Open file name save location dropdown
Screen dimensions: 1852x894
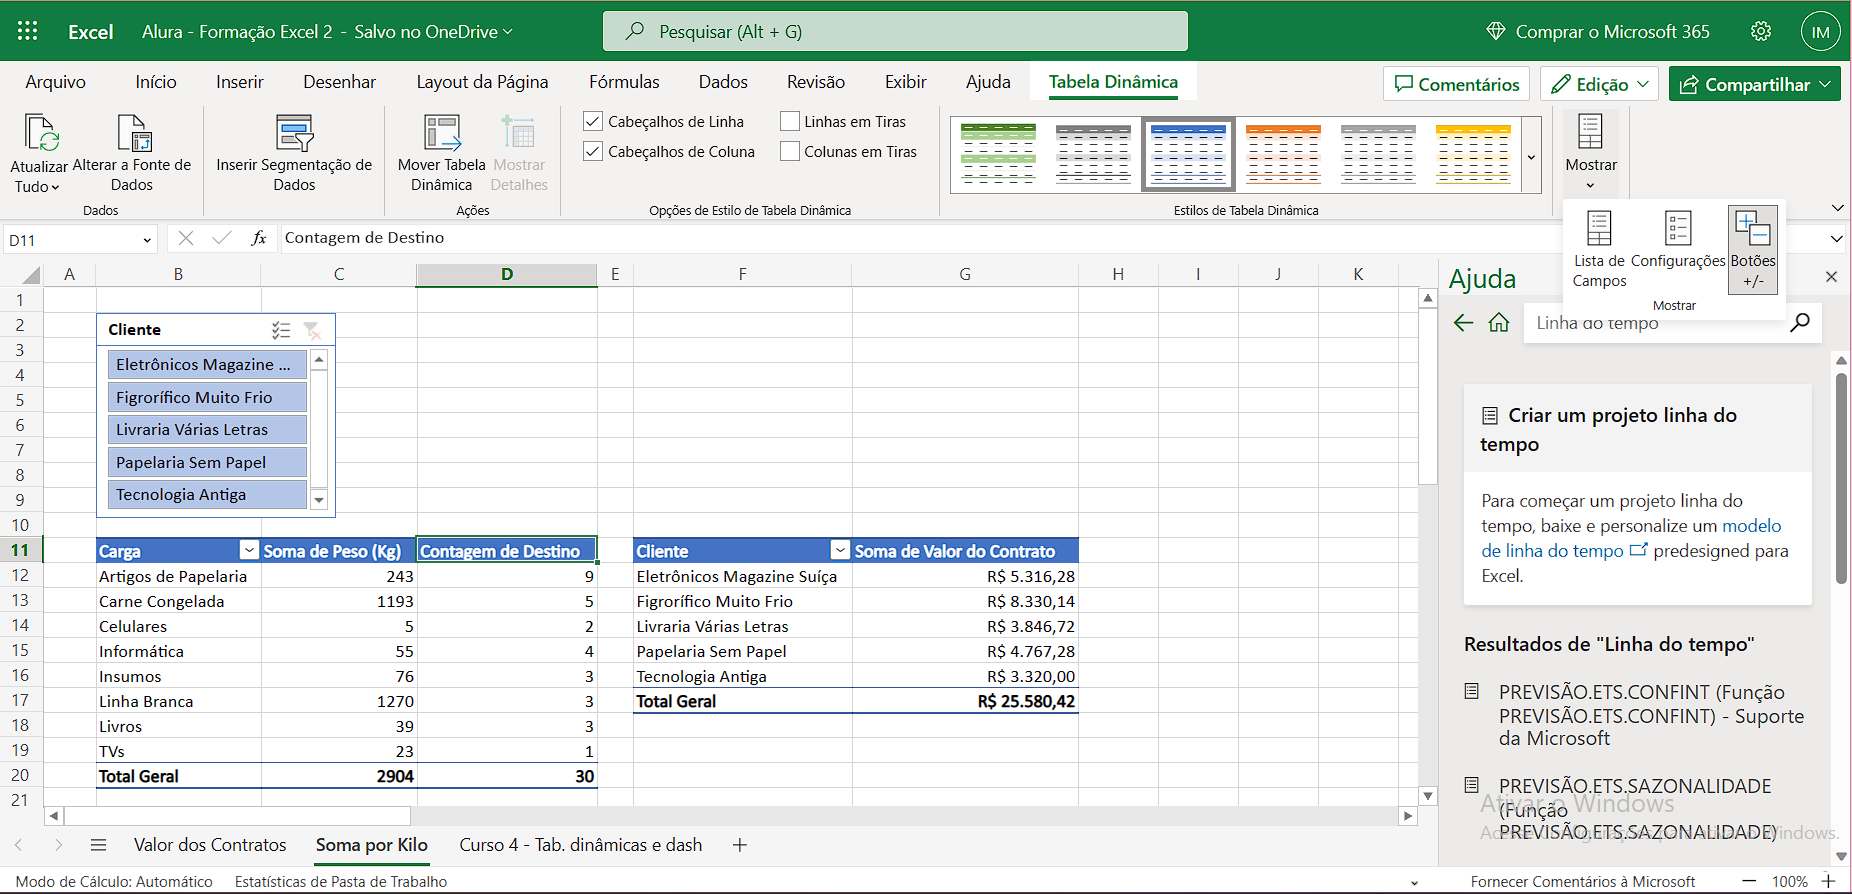click(x=508, y=32)
